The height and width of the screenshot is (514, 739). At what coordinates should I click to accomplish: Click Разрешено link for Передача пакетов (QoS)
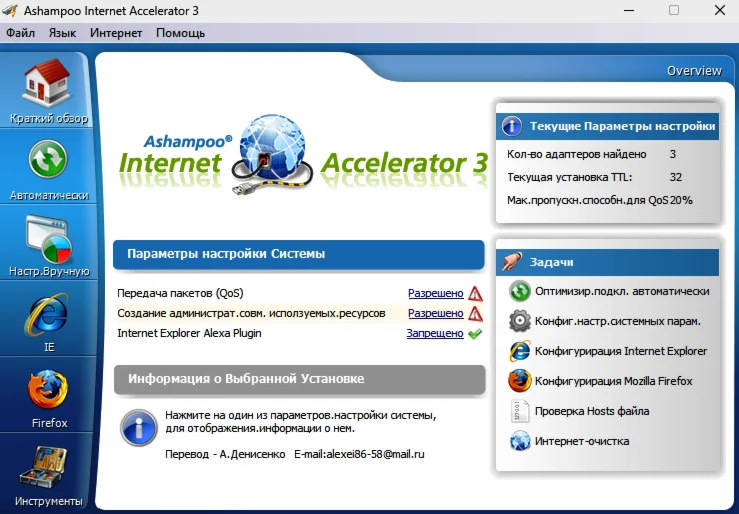(435, 293)
